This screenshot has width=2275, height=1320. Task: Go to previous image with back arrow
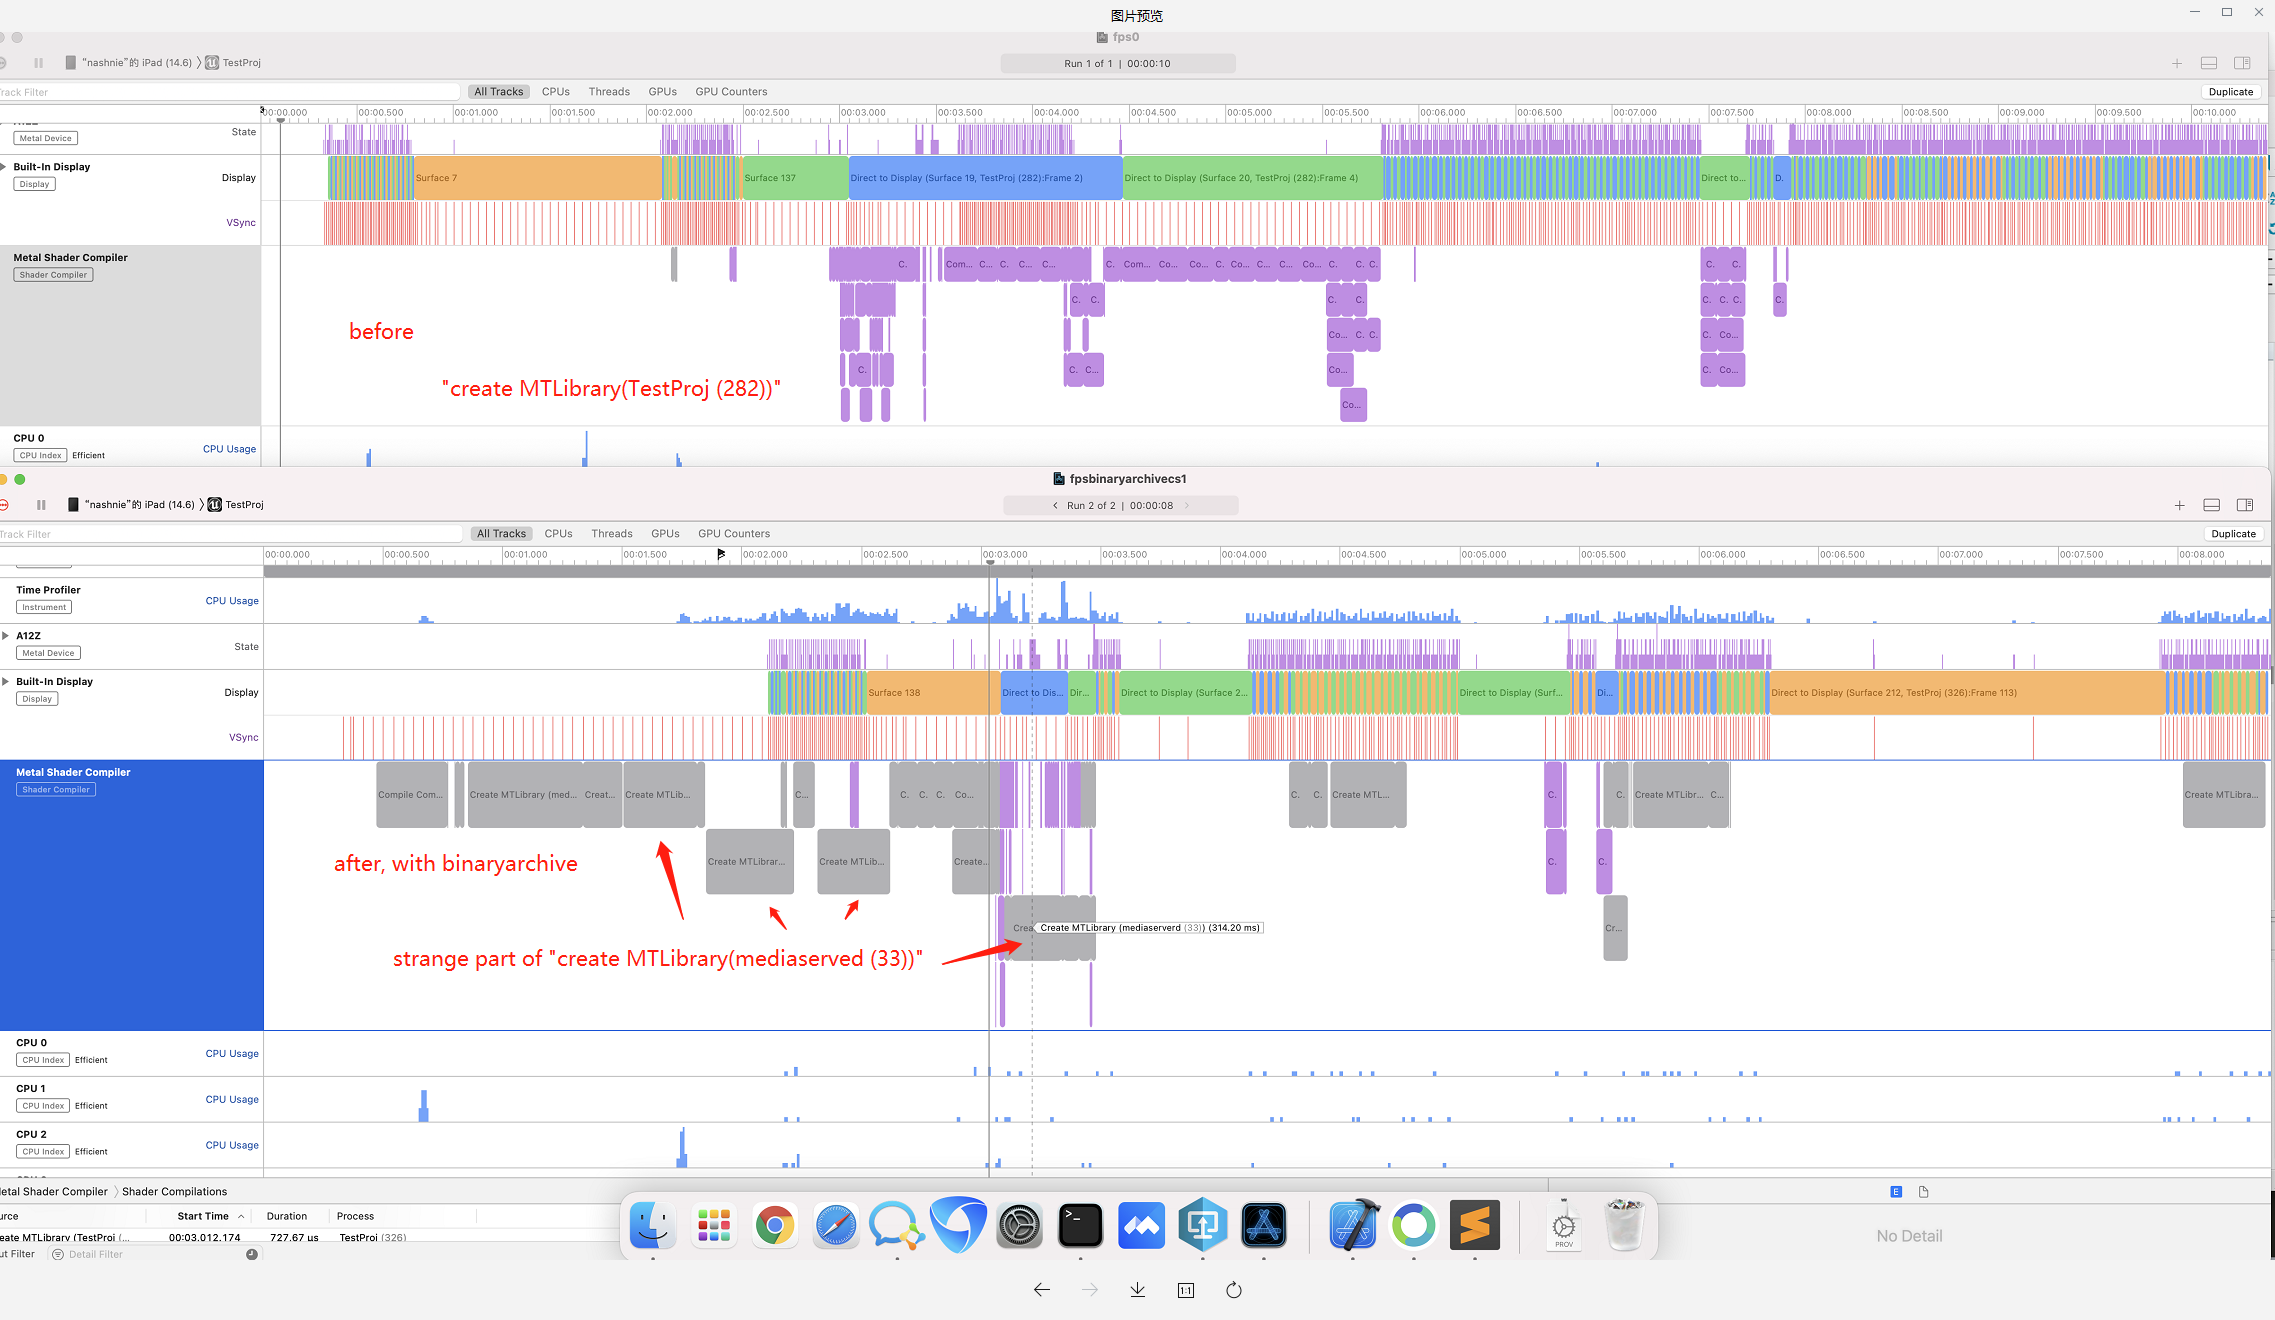(1041, 1290)
